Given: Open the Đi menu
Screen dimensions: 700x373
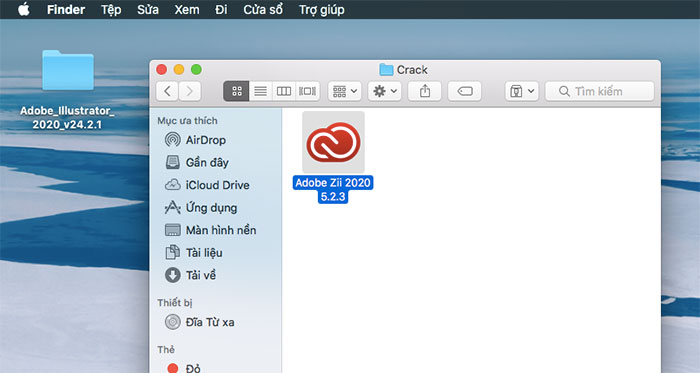Looking at the screenshot, I should tap(221, 9).
